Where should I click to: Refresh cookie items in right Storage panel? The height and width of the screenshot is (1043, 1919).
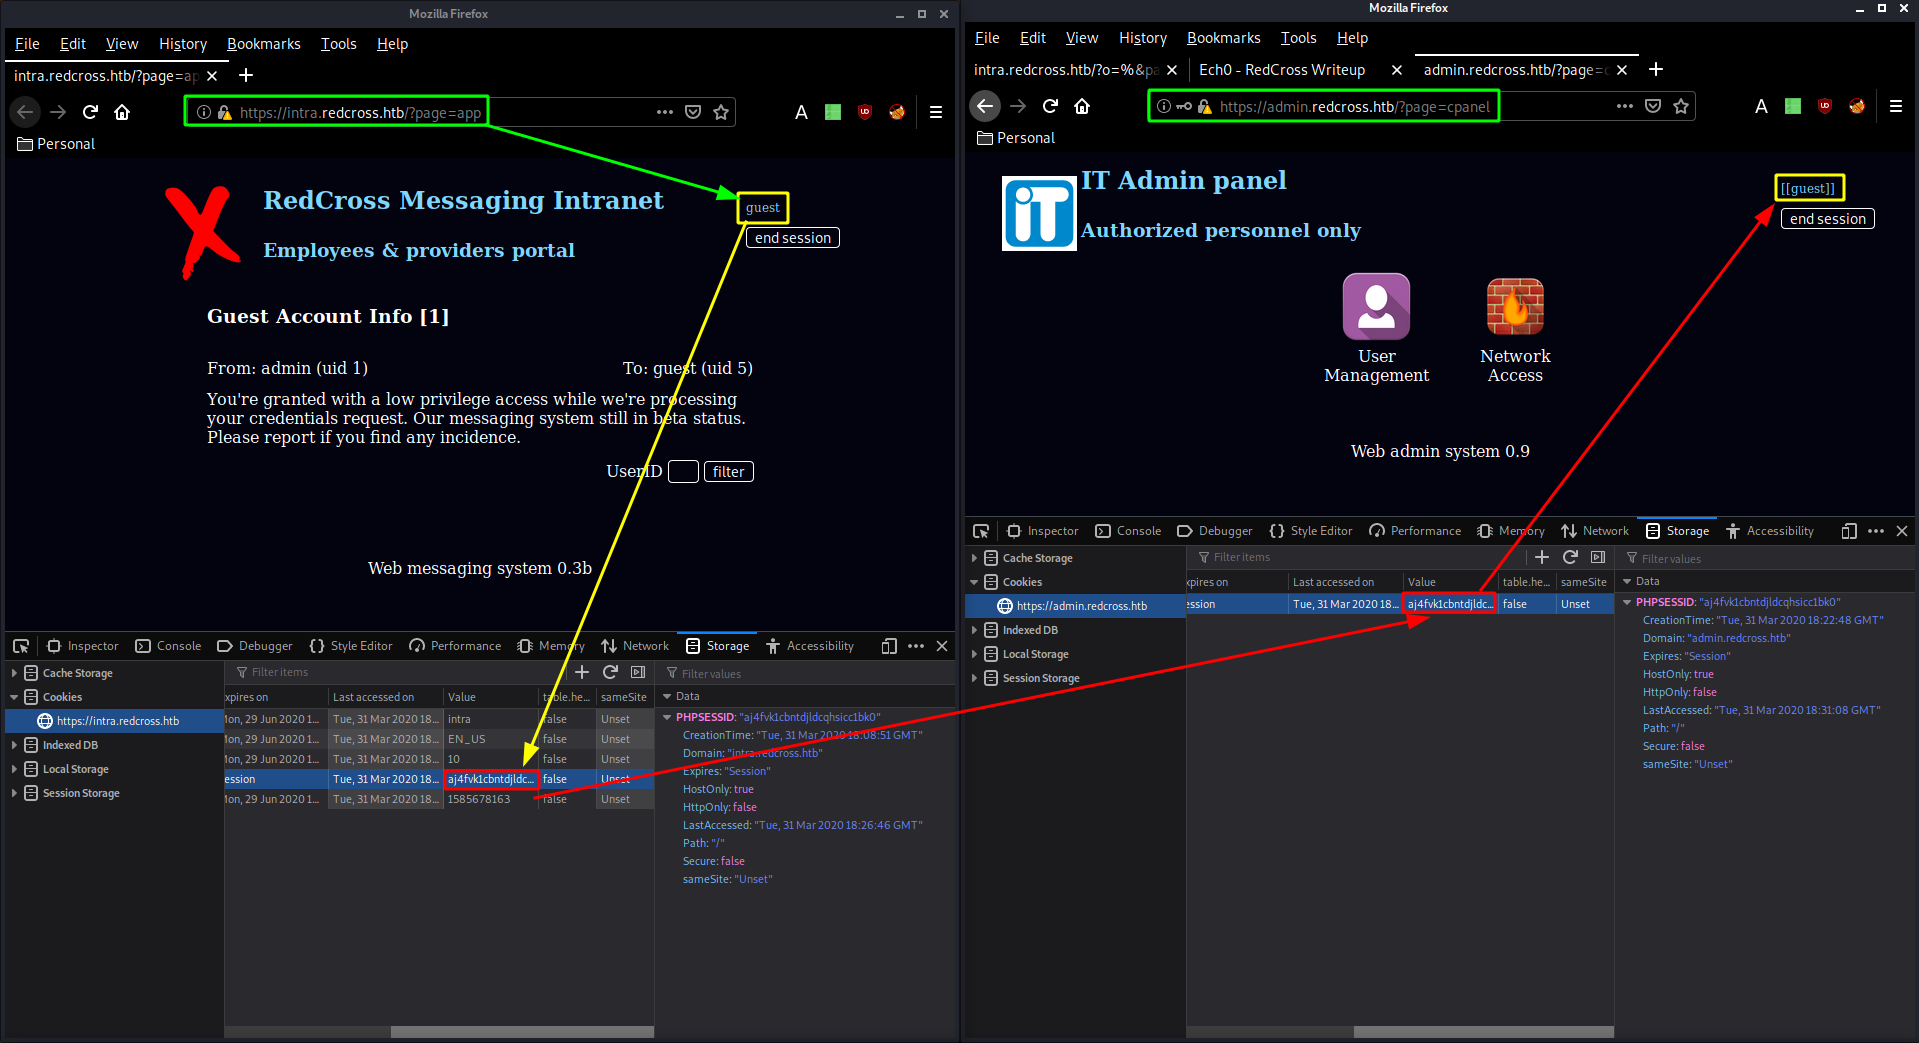pos(1570,557)
